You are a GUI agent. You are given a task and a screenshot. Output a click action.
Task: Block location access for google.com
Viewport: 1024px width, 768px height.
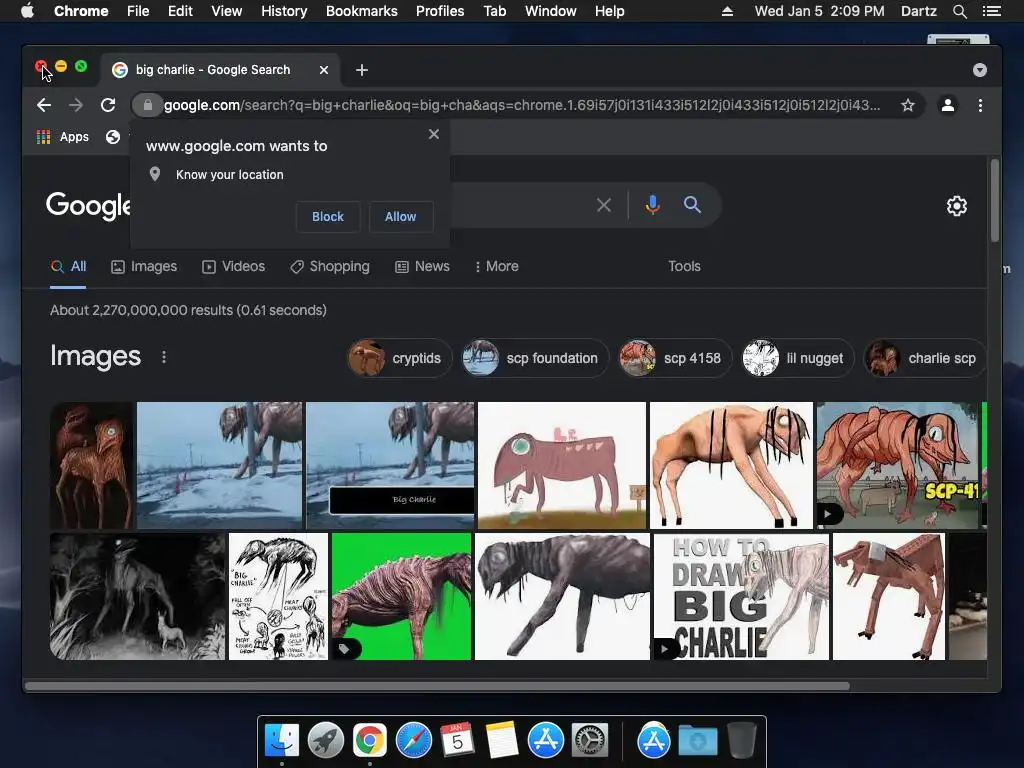328,217
